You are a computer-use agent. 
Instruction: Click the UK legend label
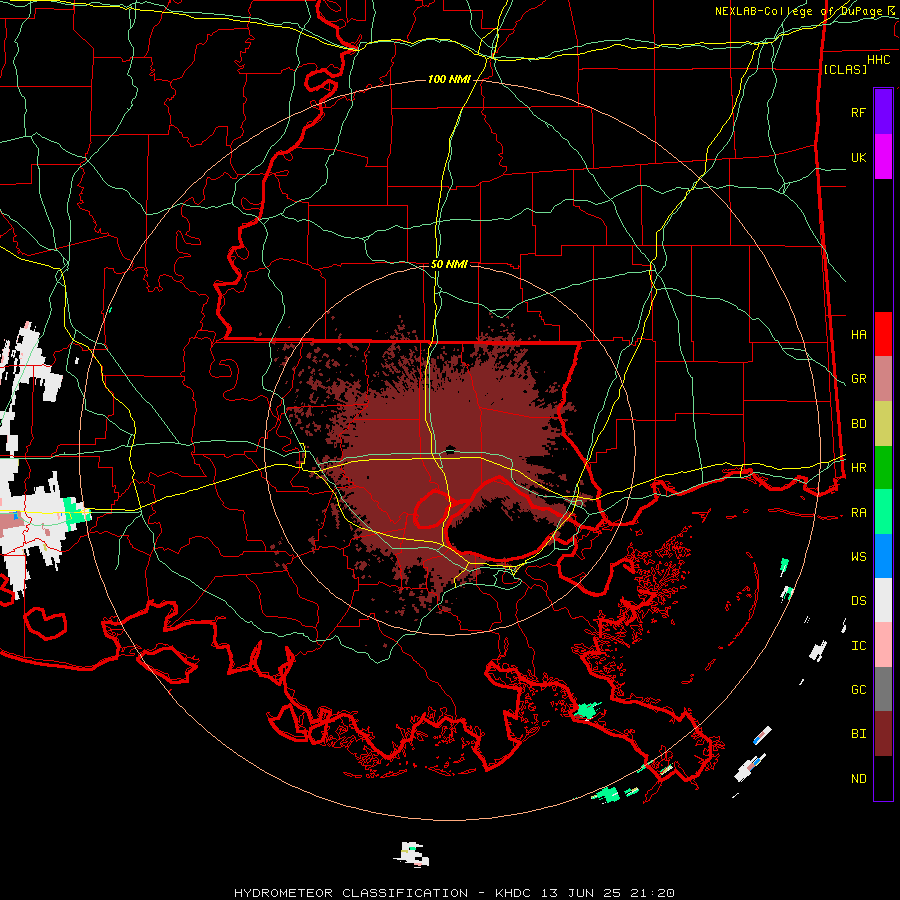[858, 157]
